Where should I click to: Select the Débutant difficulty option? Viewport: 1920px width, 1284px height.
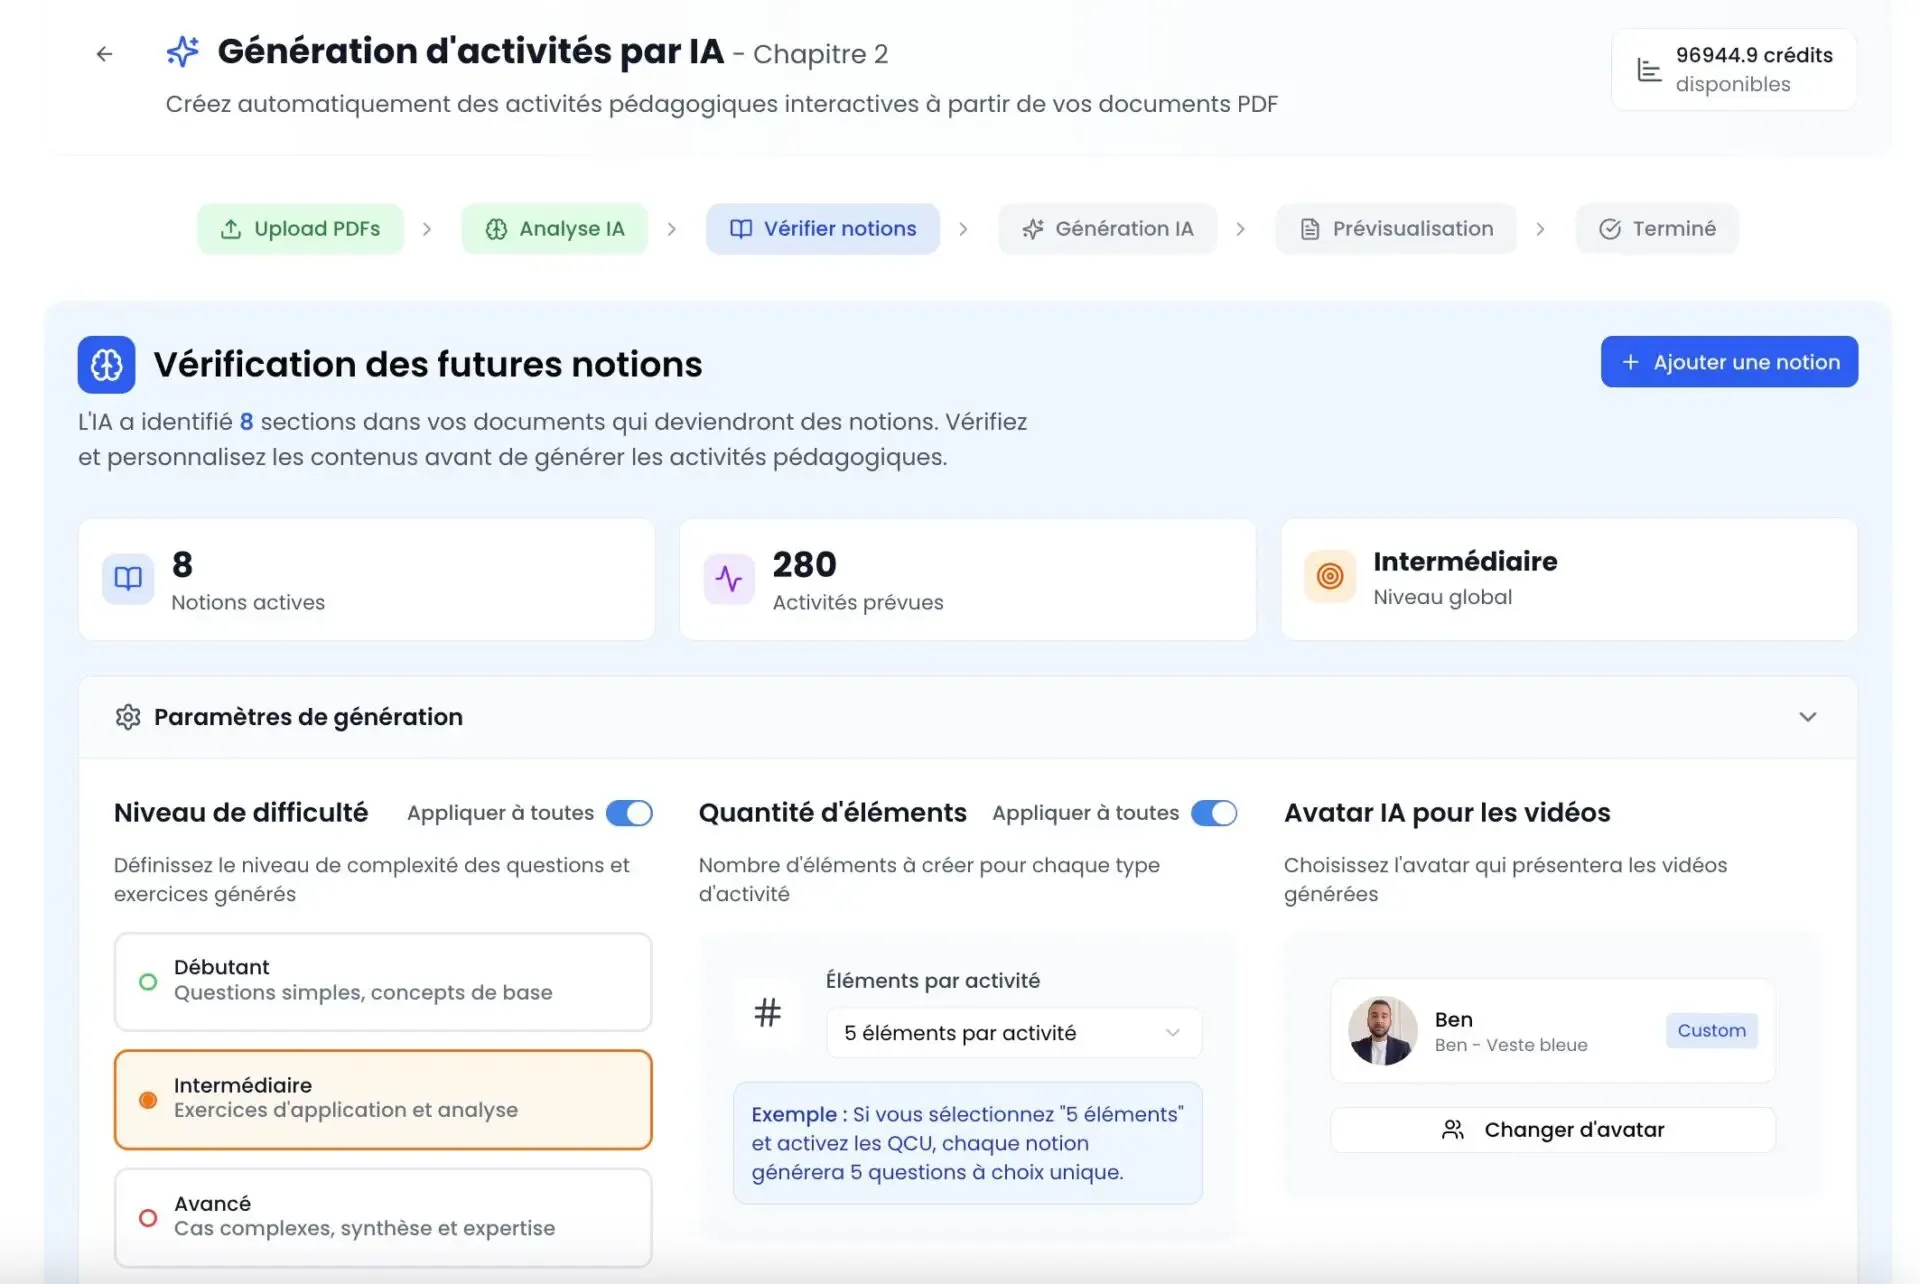pos(383,981)
